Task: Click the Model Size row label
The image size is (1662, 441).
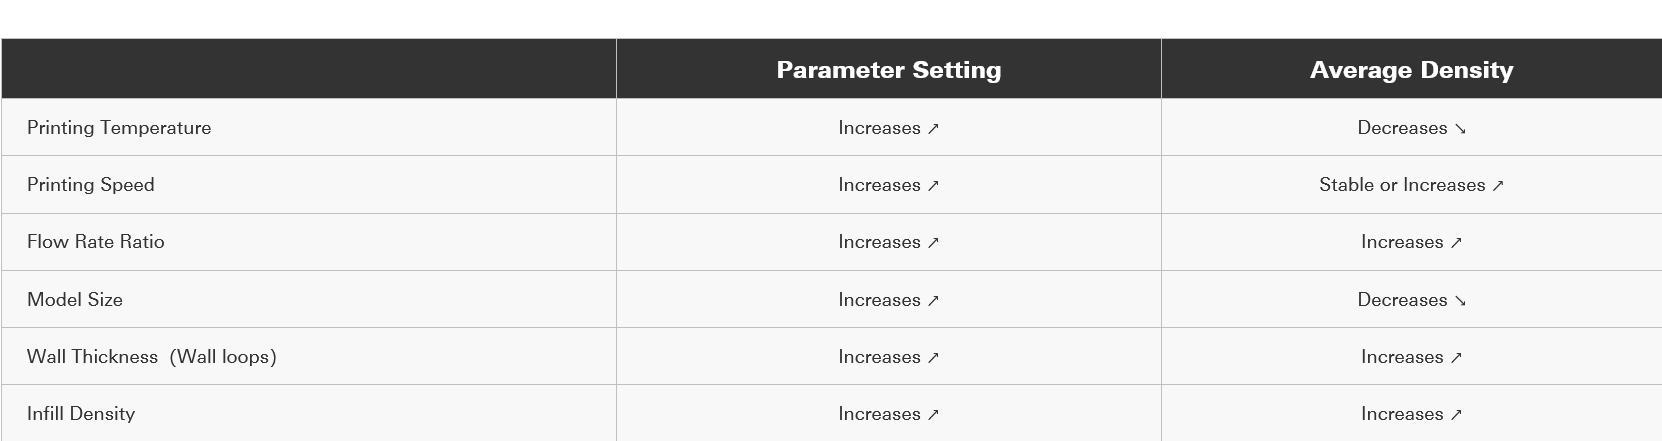Action: click(75, 300)
